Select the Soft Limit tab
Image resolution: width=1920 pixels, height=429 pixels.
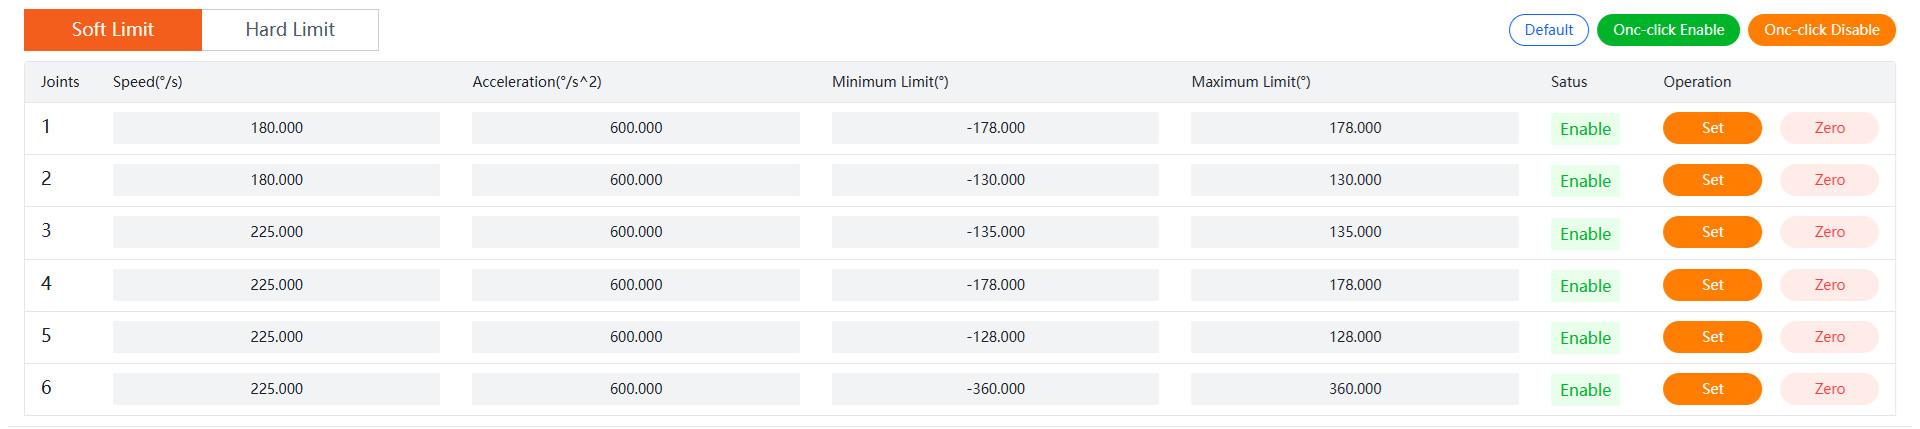click(113, 30)
